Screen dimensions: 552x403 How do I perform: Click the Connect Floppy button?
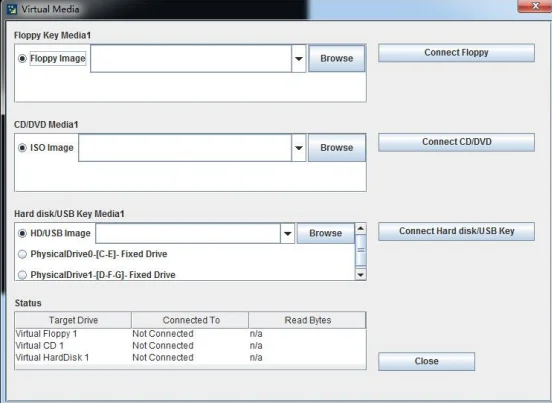456,53
